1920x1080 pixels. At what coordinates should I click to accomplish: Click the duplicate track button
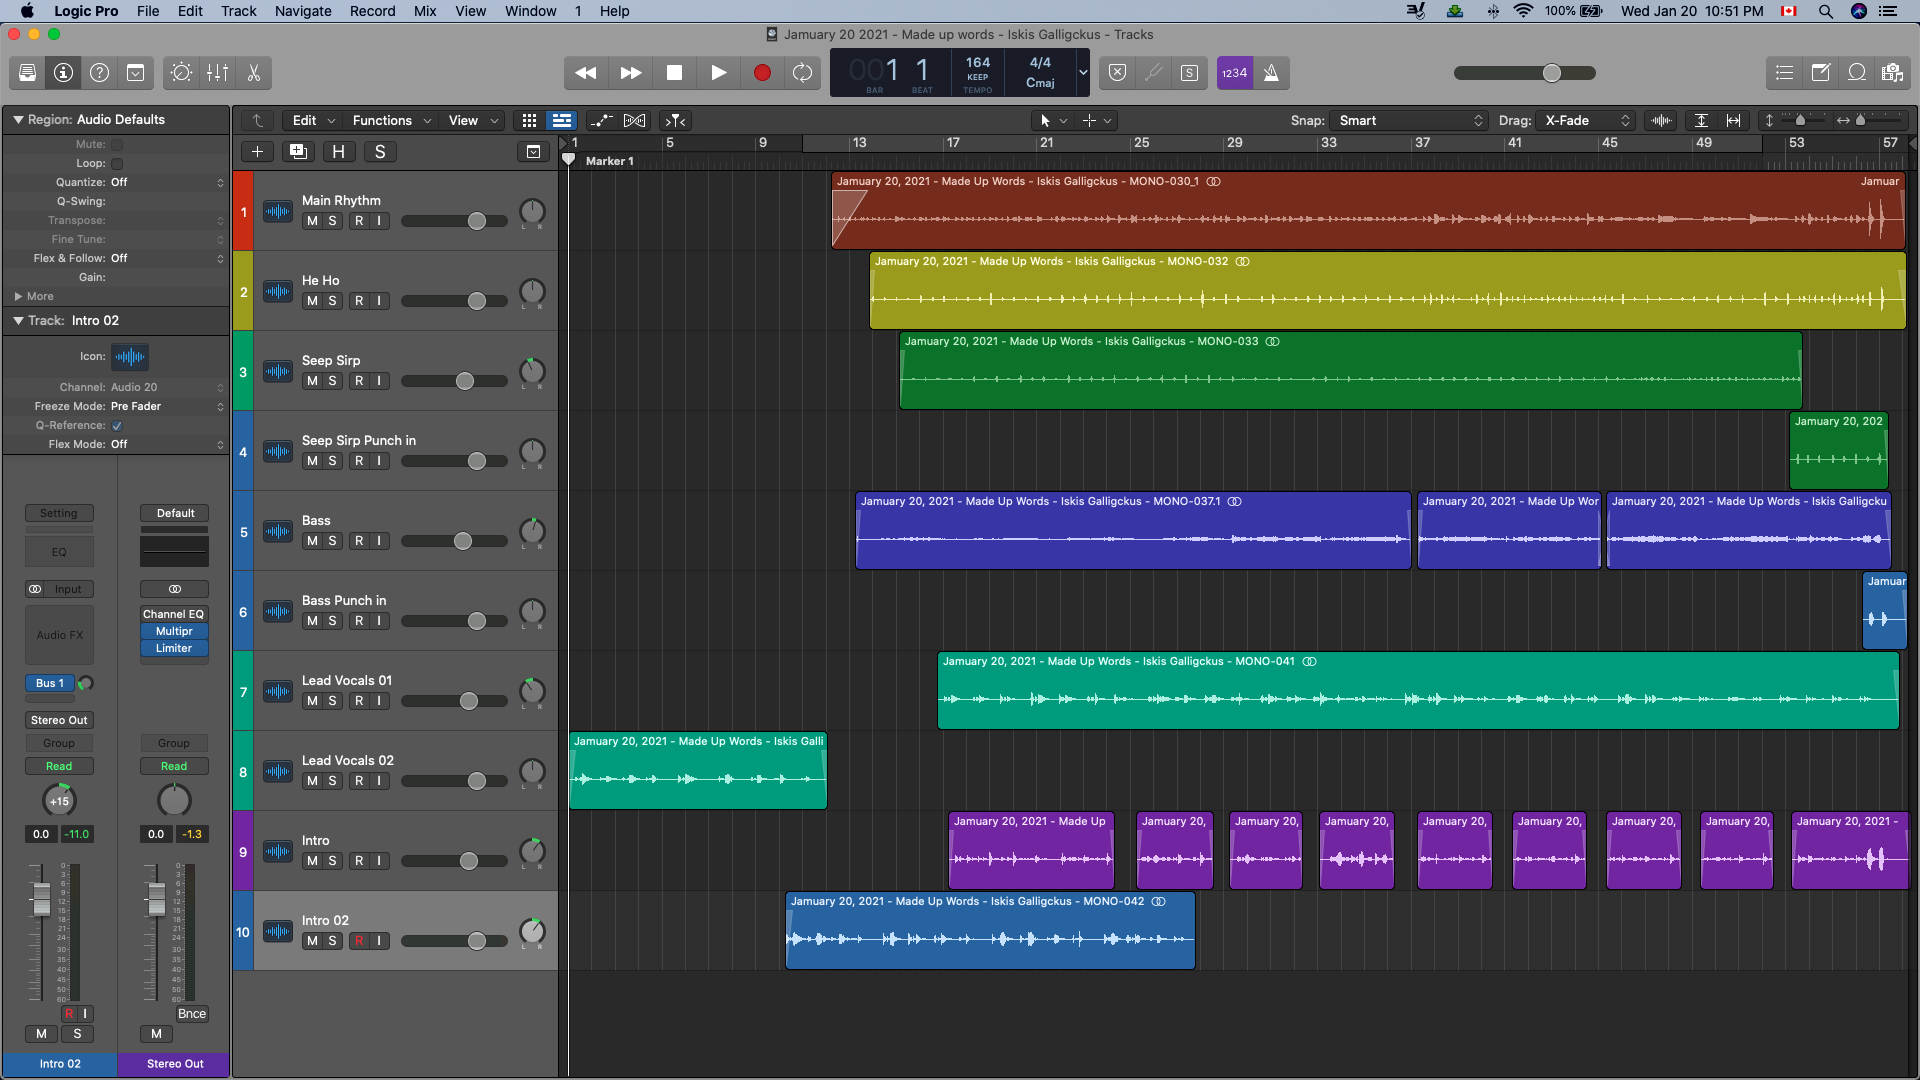click(298, 152)
